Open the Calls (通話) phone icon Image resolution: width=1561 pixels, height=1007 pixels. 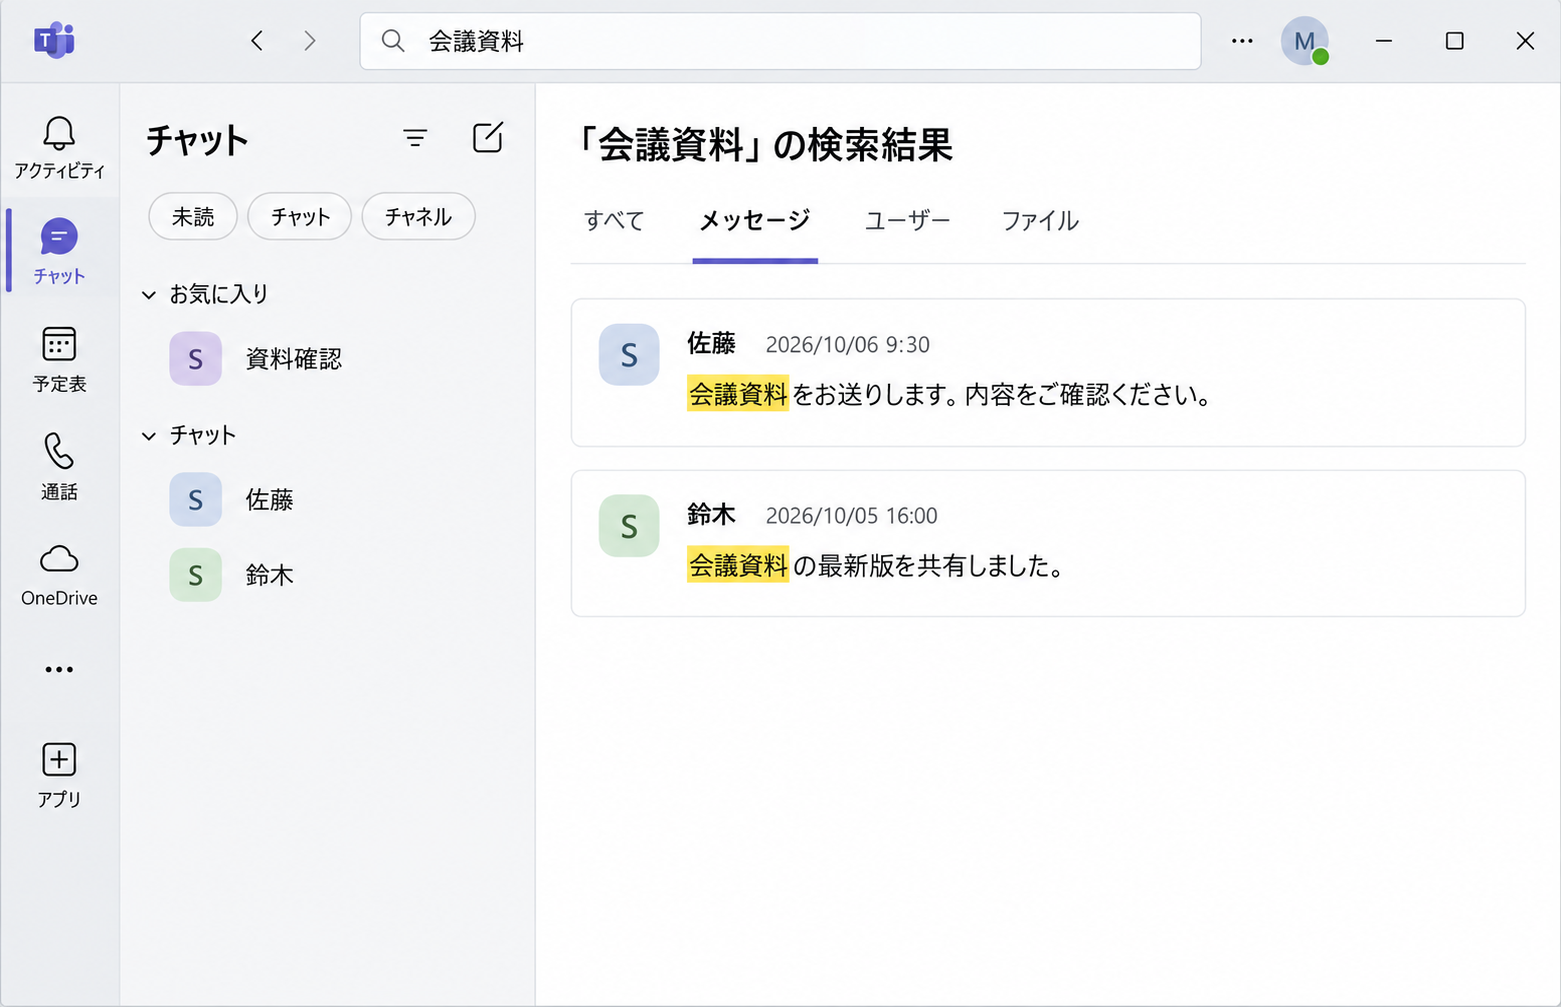59,466
